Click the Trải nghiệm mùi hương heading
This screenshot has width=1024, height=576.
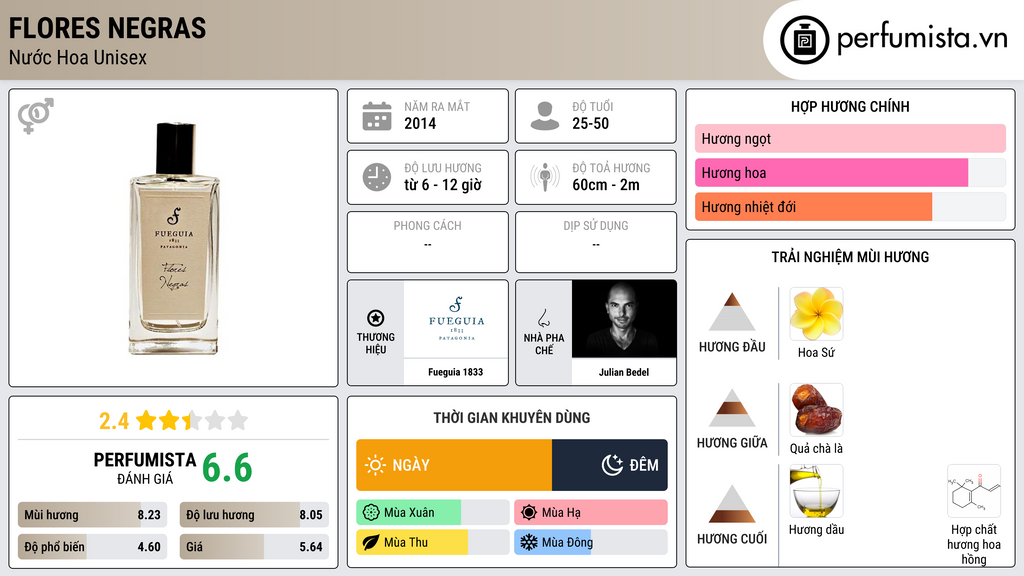tap(850, 257)
